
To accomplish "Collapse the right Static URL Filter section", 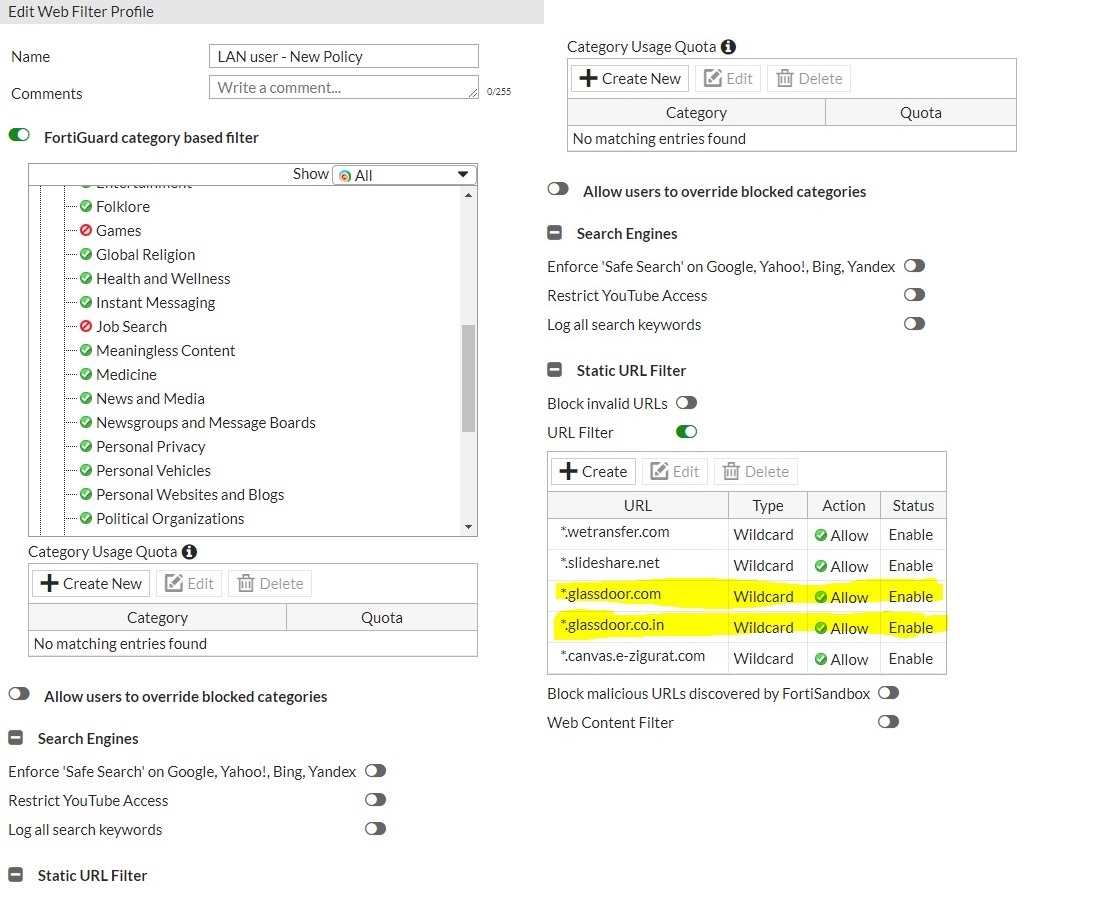I will pyautogui.click(x=555, y=370).
